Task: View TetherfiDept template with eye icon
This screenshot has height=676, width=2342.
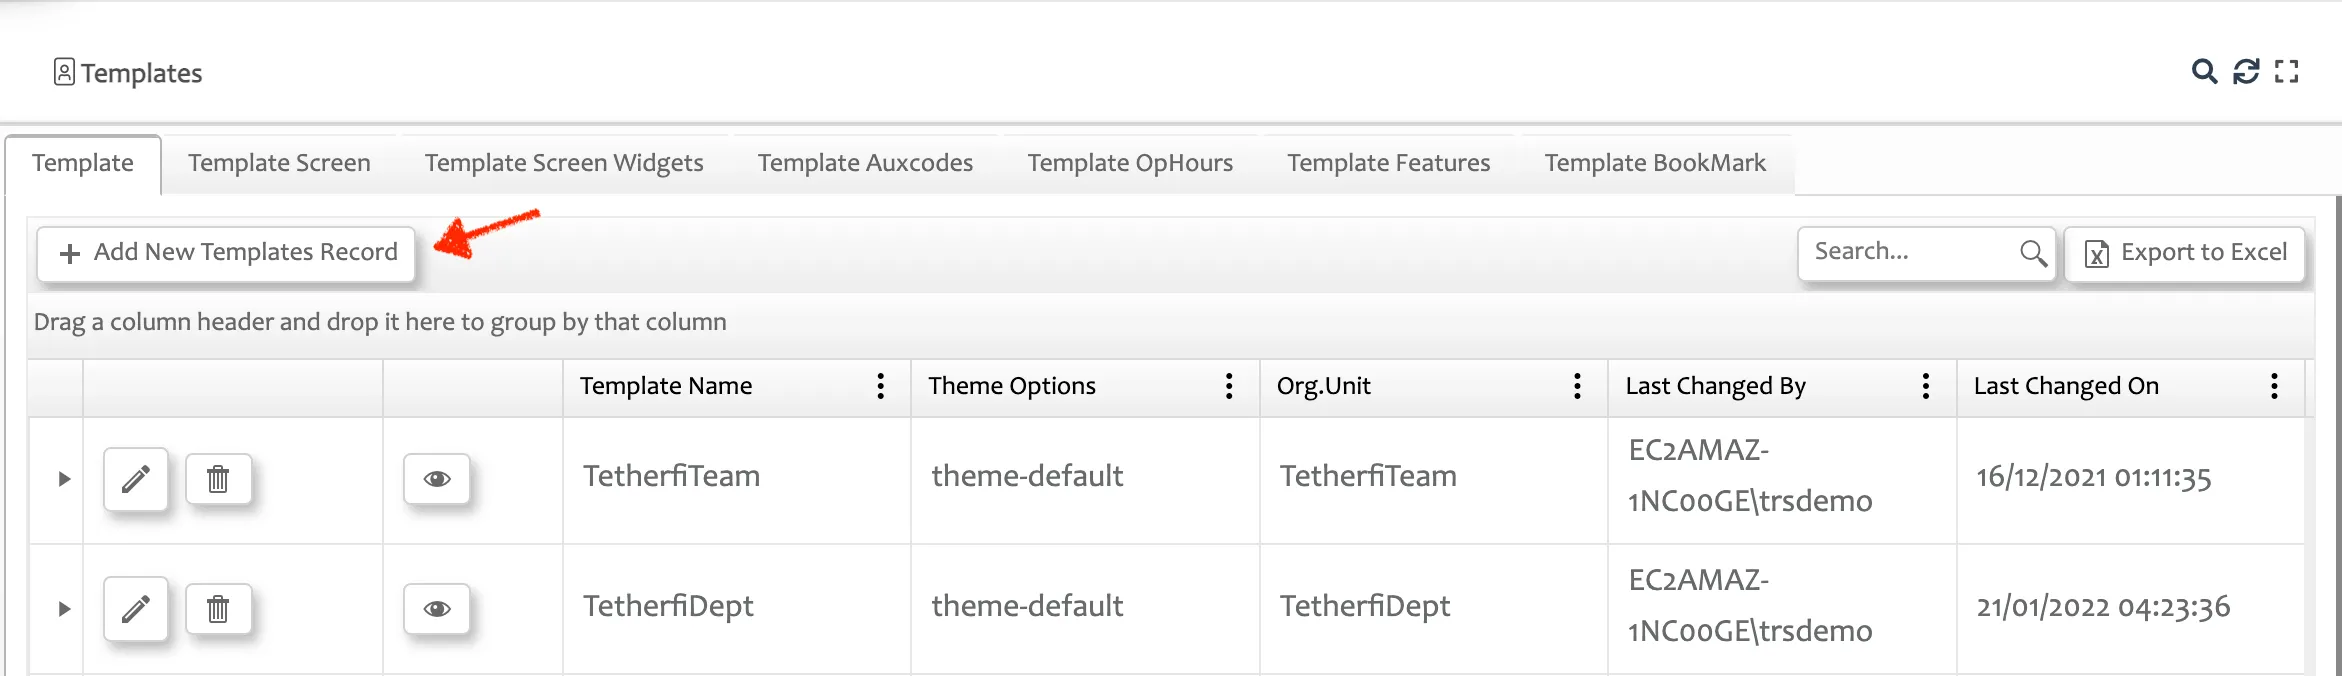Action: (437, 609)
